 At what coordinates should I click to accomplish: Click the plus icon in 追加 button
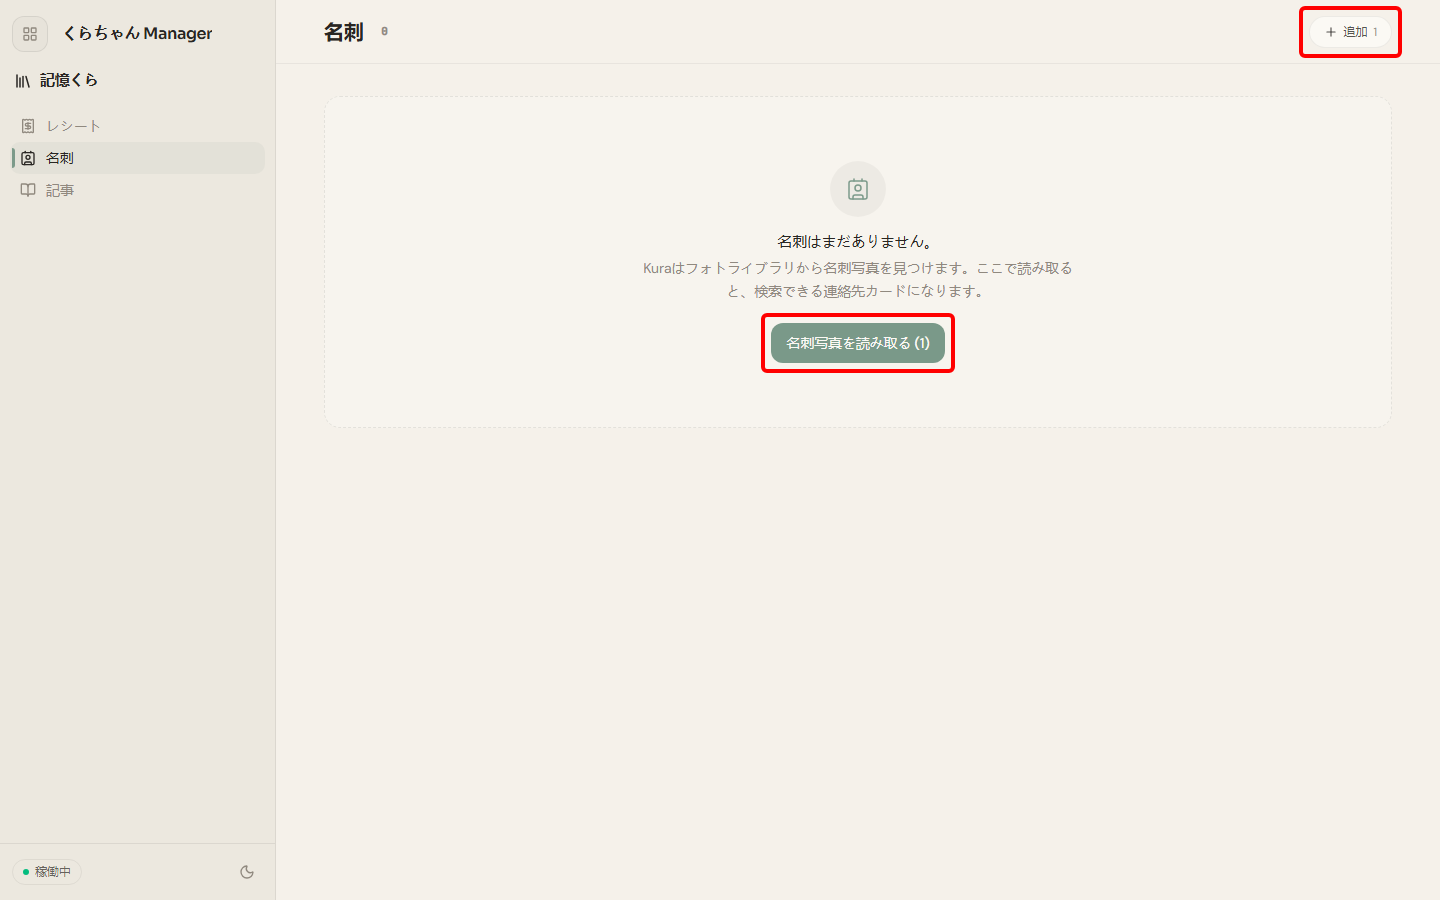[1330, 32]
